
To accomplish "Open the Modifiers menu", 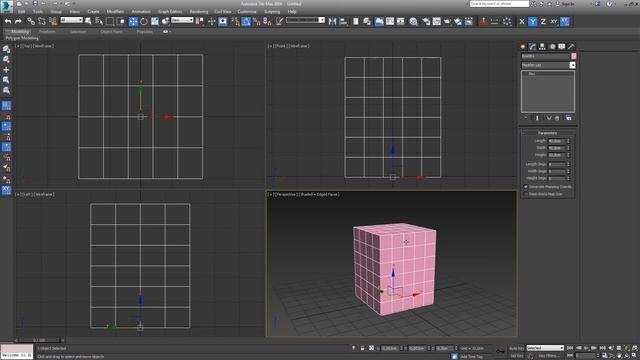I will 115,12.
